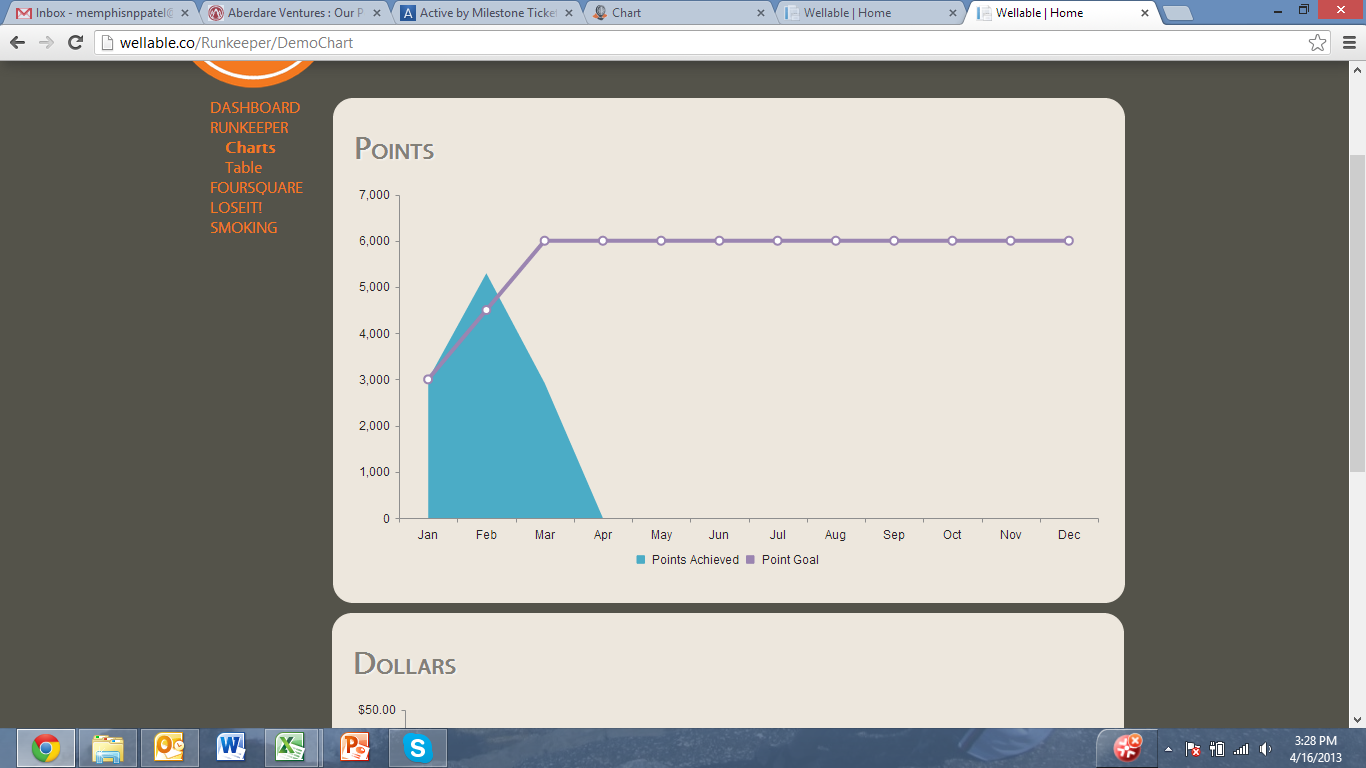Click the "May" x-axis label
This screenshot has width=1366, height=768.
coord(661,535)
